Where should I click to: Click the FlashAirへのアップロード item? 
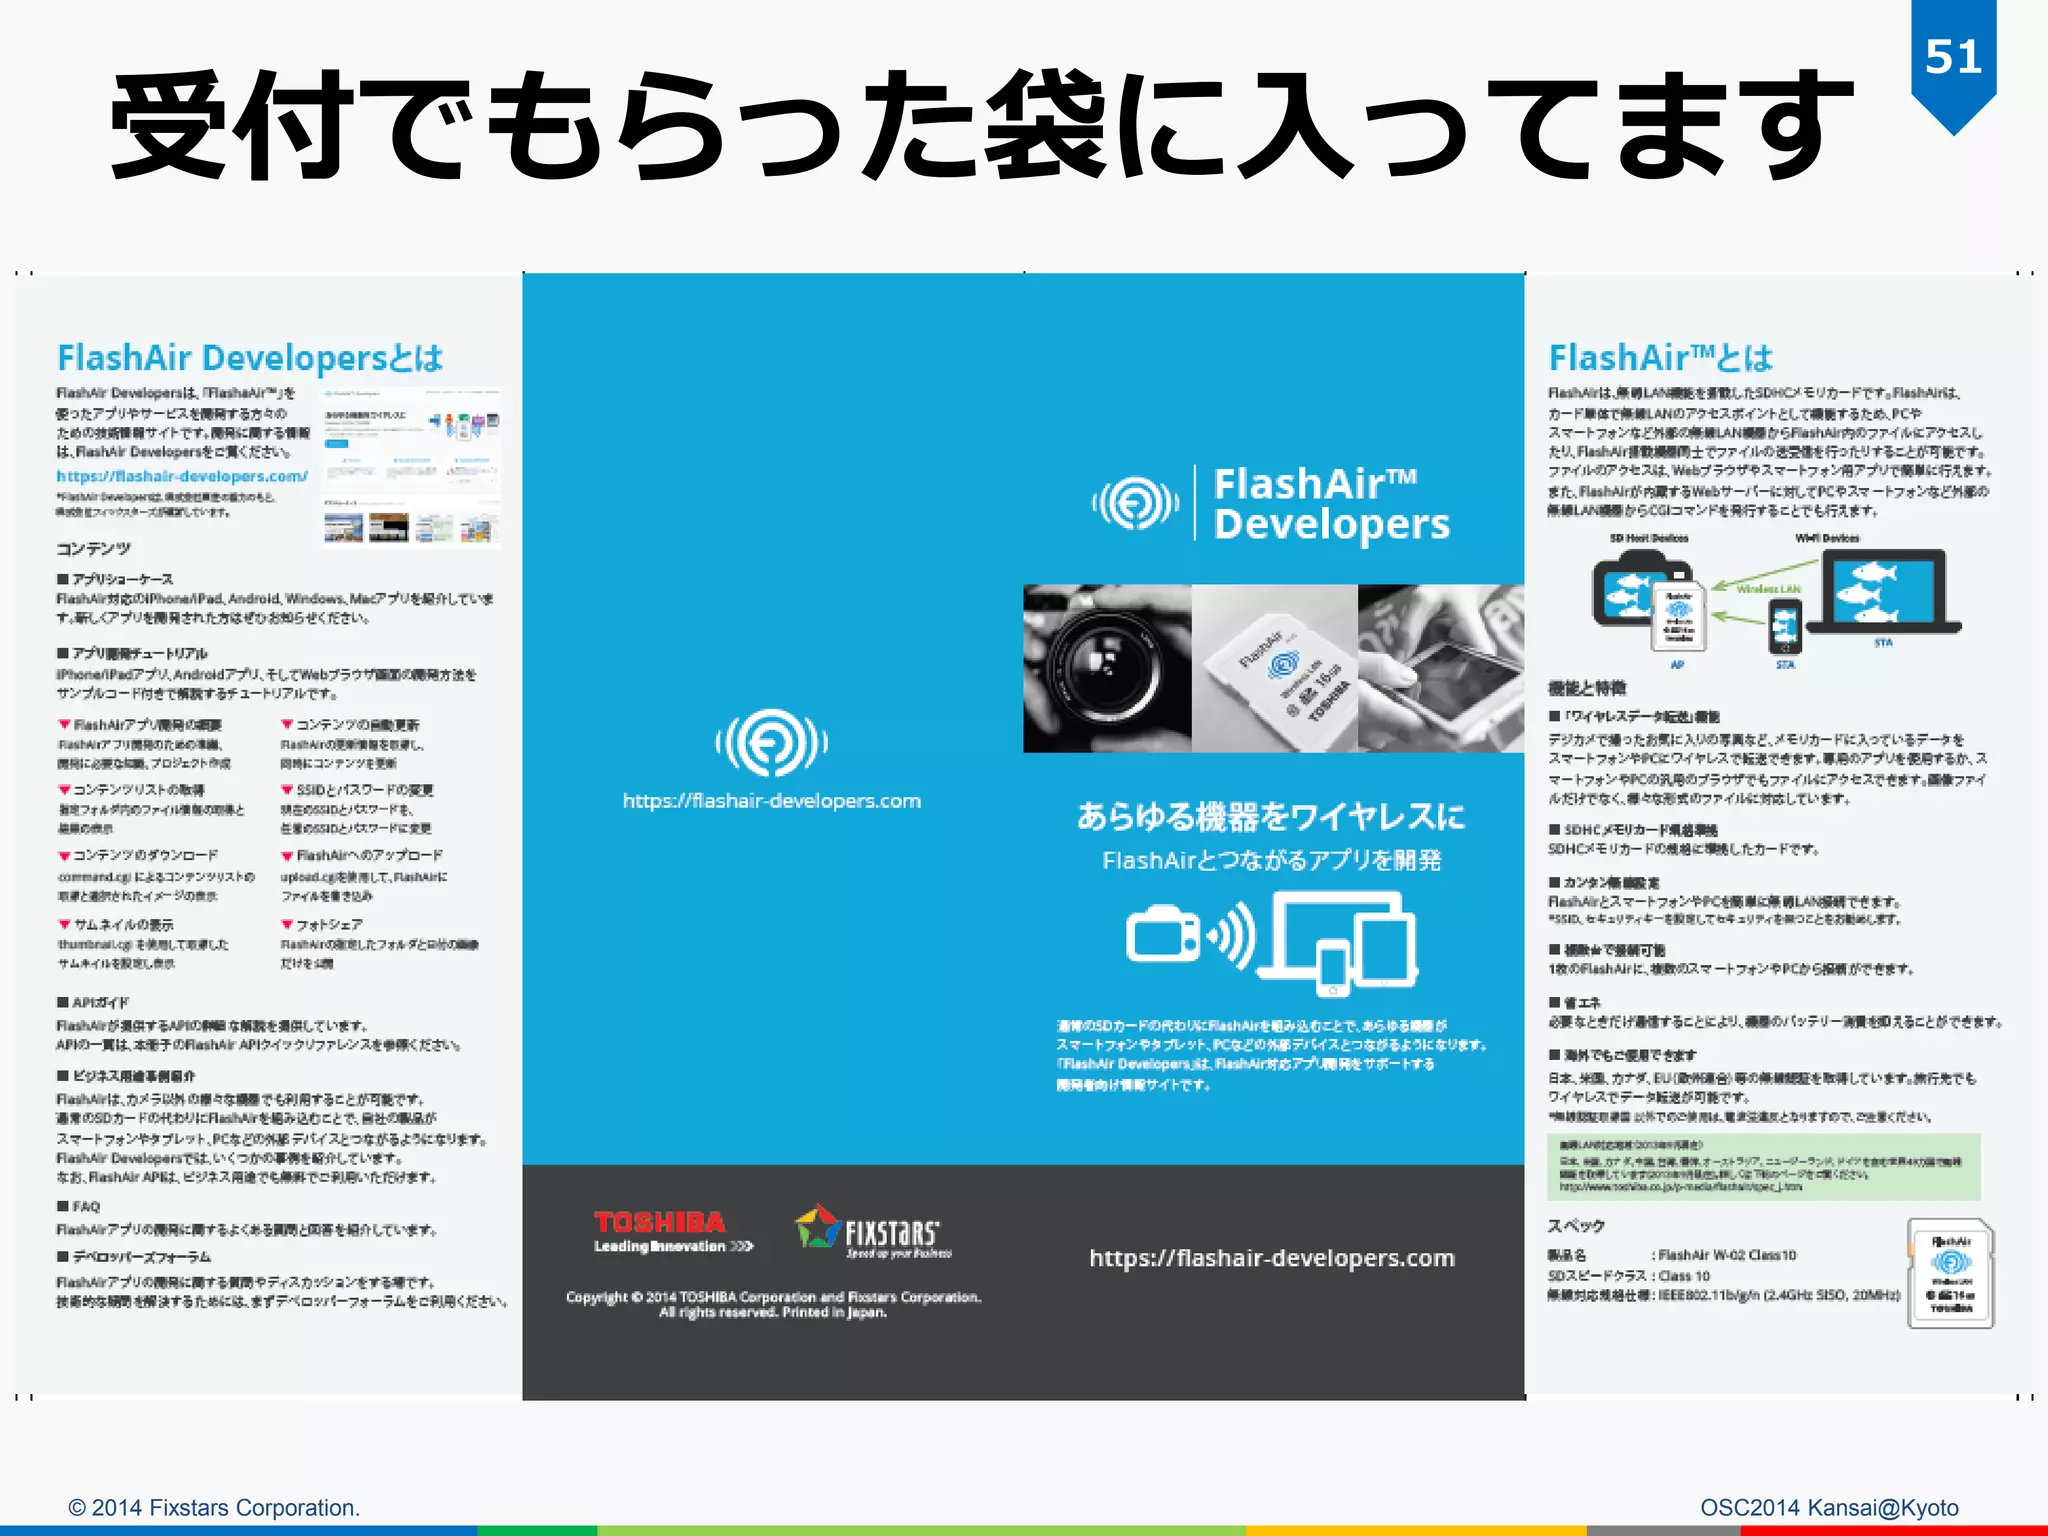[362, 855]
